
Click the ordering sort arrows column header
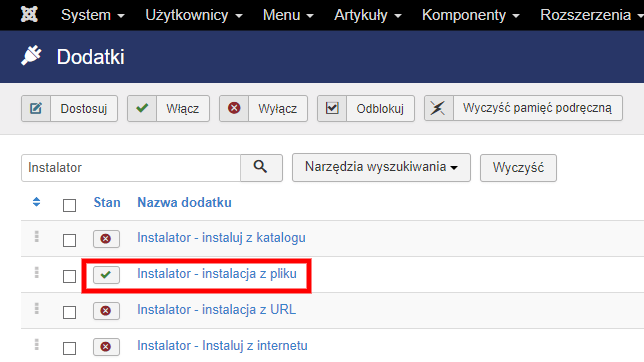37,202
